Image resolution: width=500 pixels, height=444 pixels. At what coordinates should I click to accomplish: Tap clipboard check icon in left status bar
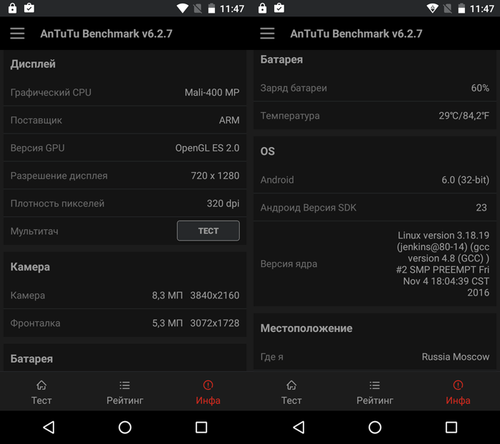click(29, 8)
